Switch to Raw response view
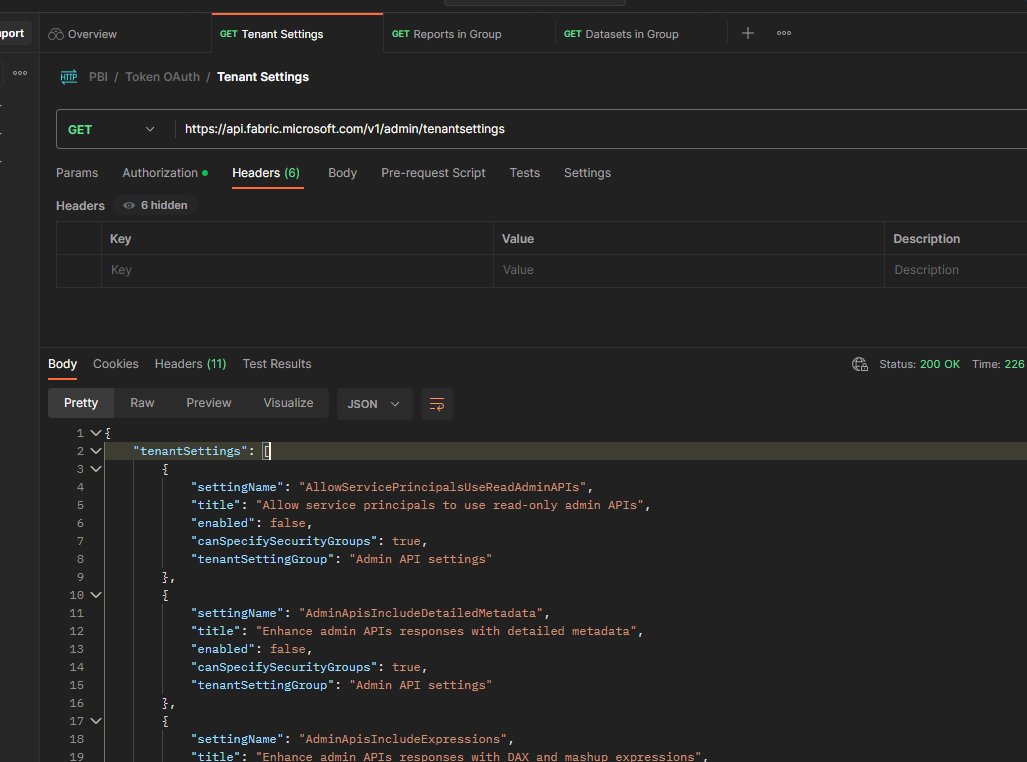Screen dimensions: 1027x762 (x=142, y=403)
